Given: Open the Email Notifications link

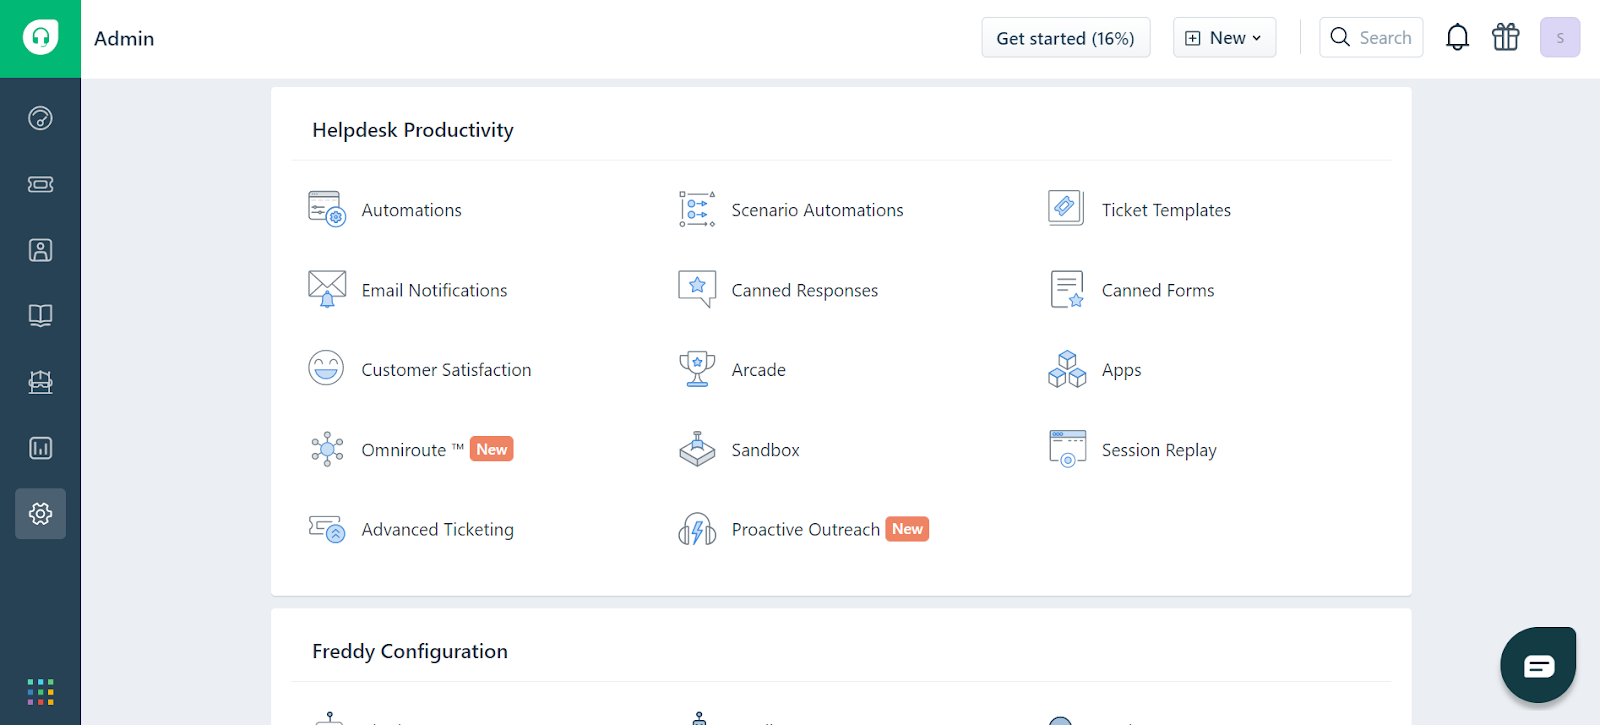Looking at the screenshot, I should (434, 290).
